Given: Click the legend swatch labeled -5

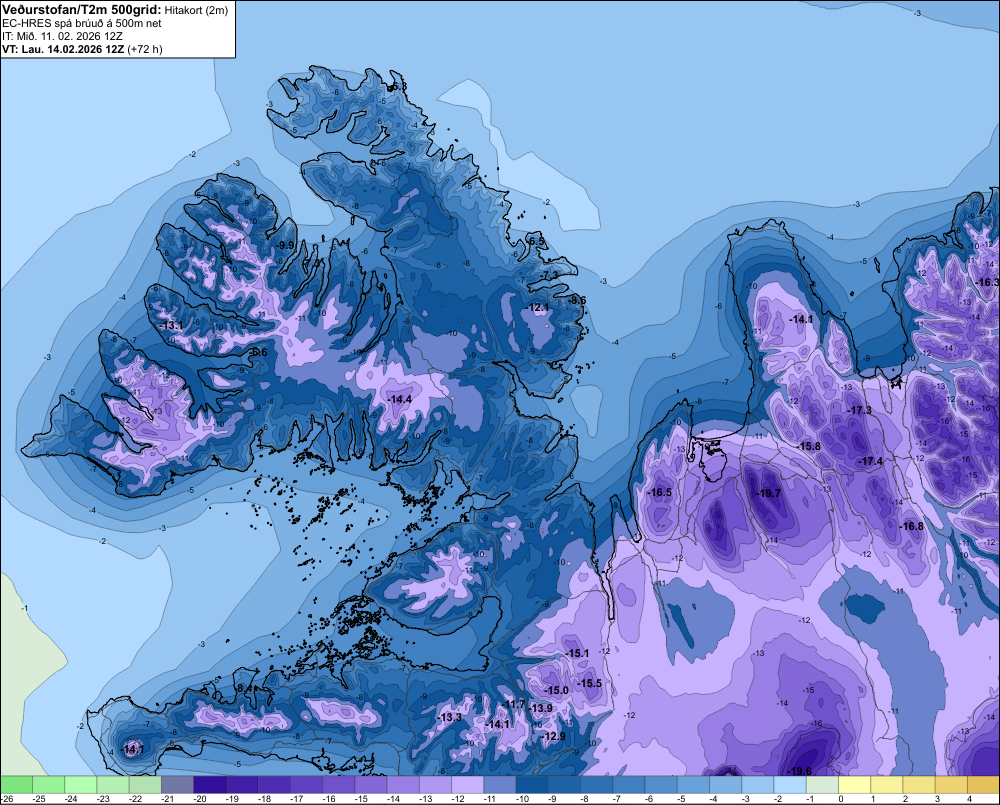Looking at the screenshot, I should tap(693, 784).
